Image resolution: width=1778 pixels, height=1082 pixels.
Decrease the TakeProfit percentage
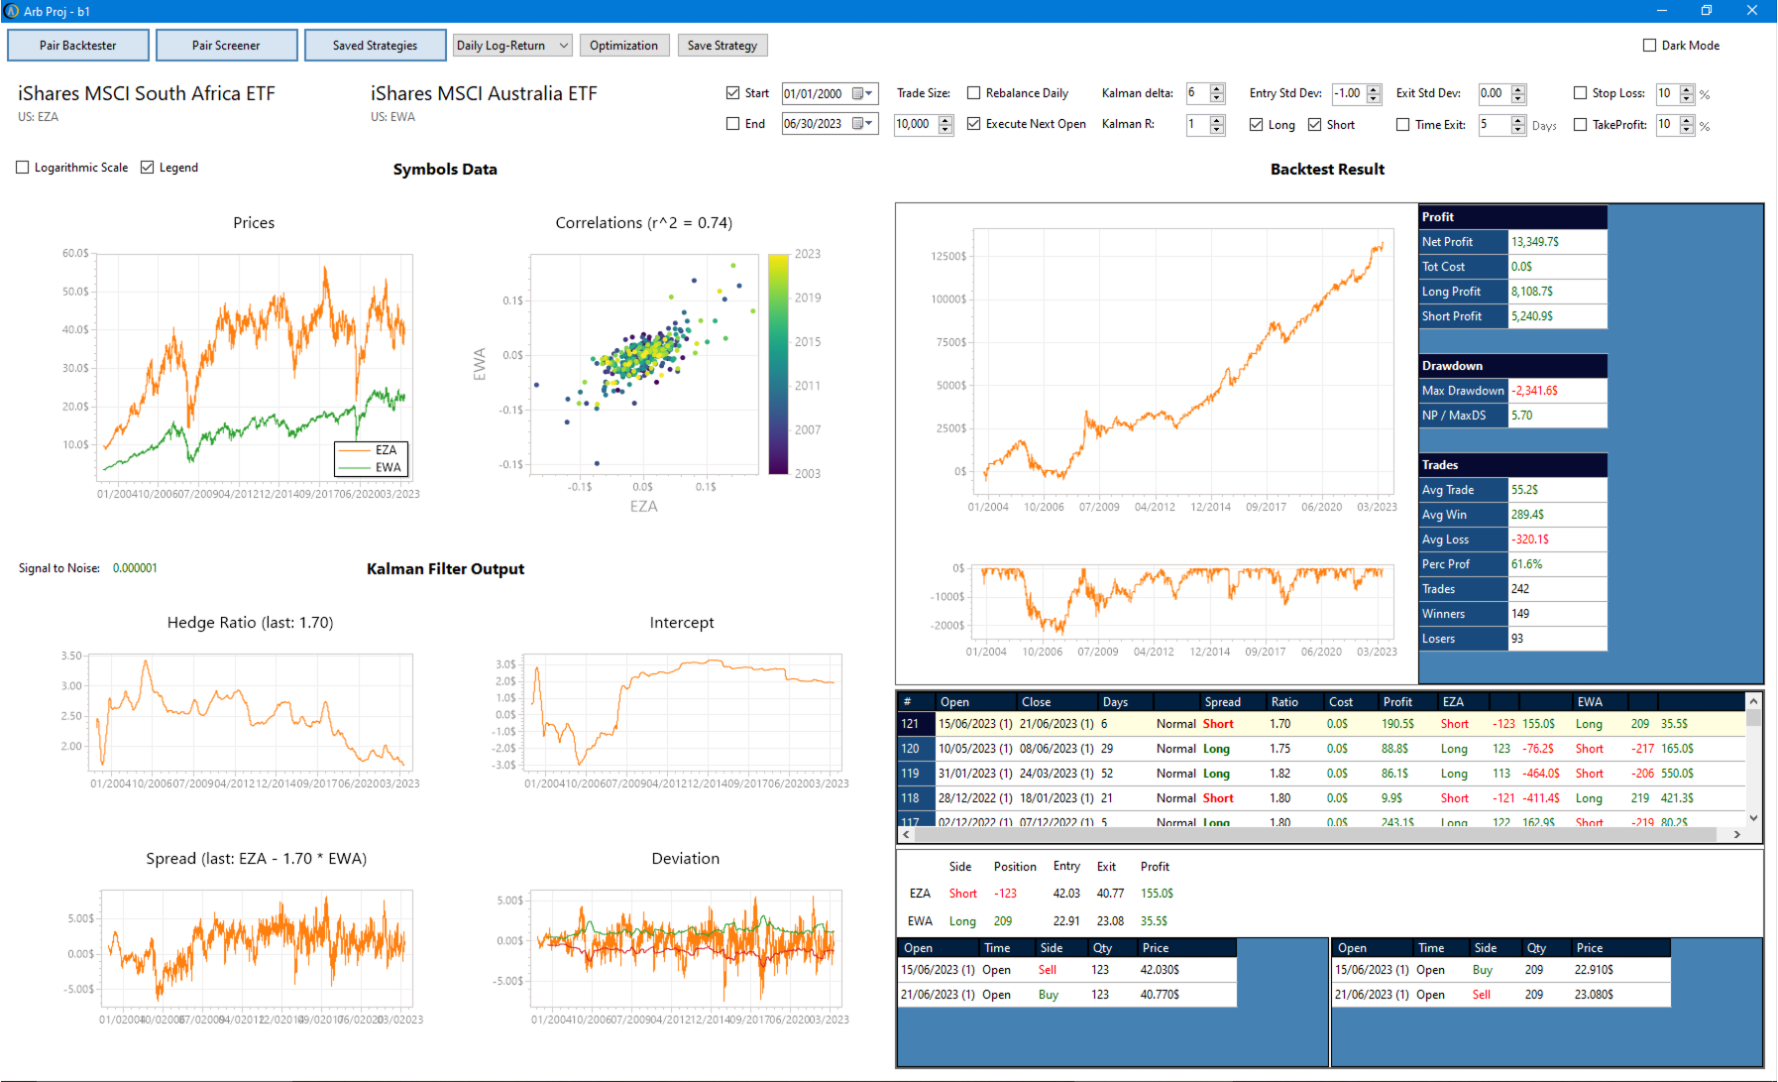point(1687,129)
